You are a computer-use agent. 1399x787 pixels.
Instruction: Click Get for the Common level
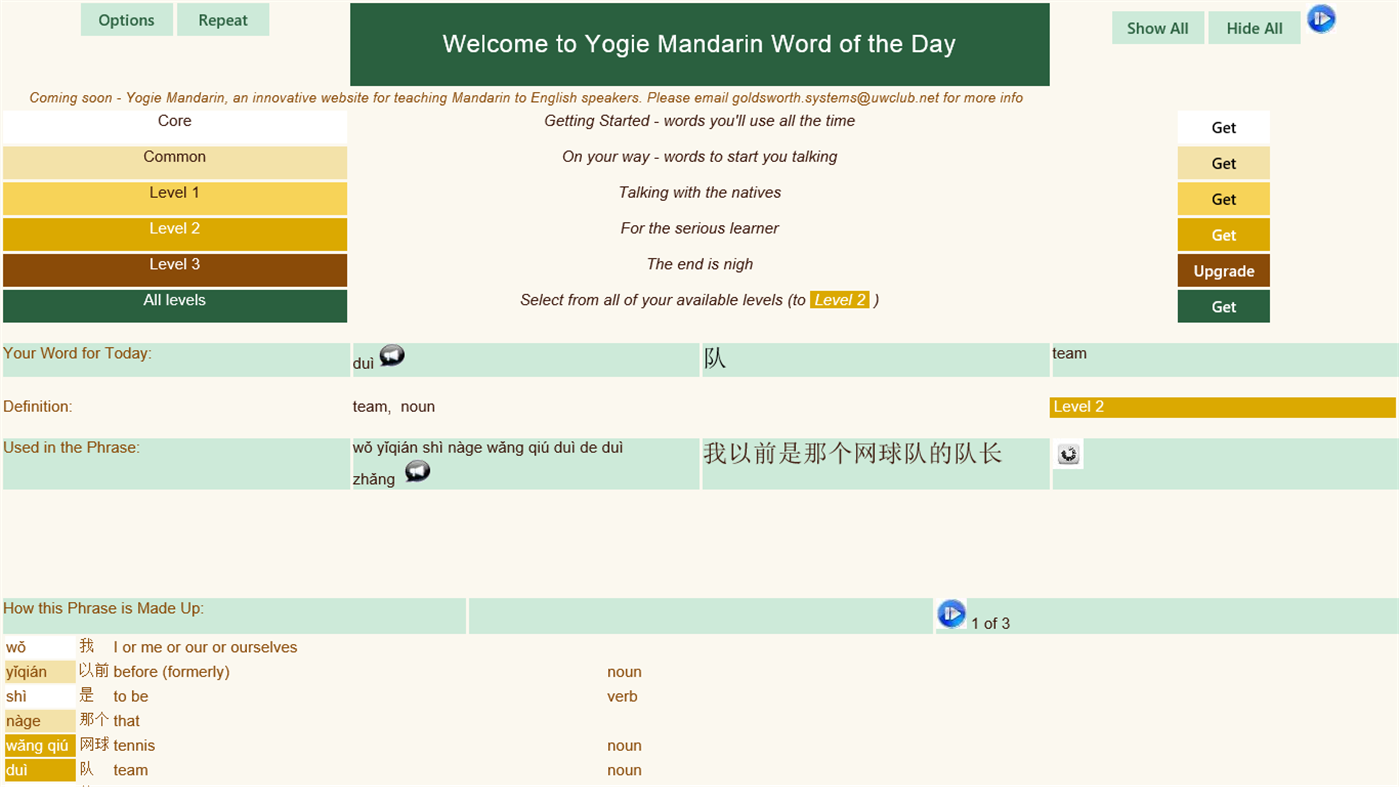pos(1223,163)
